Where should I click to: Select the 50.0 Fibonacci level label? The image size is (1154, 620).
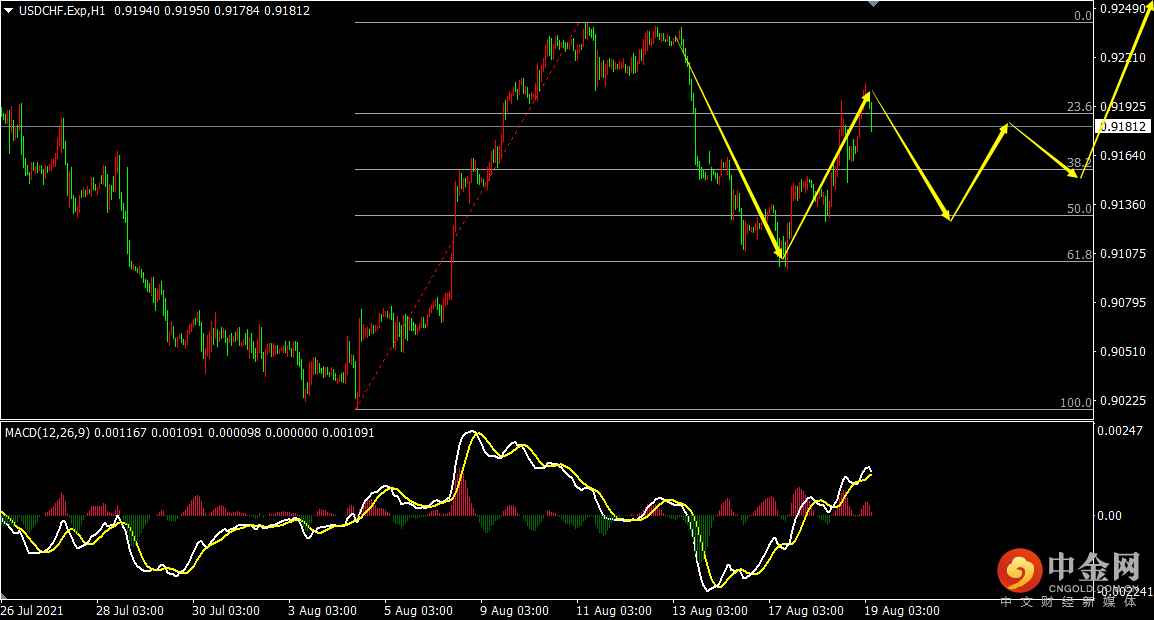1080,208
